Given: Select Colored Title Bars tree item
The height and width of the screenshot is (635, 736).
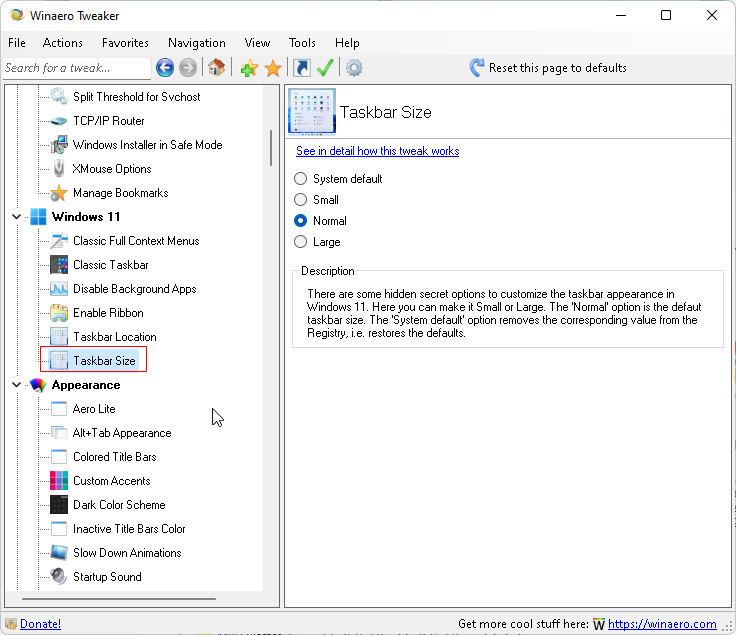Looking at the screenshot, I should point(115,457).
